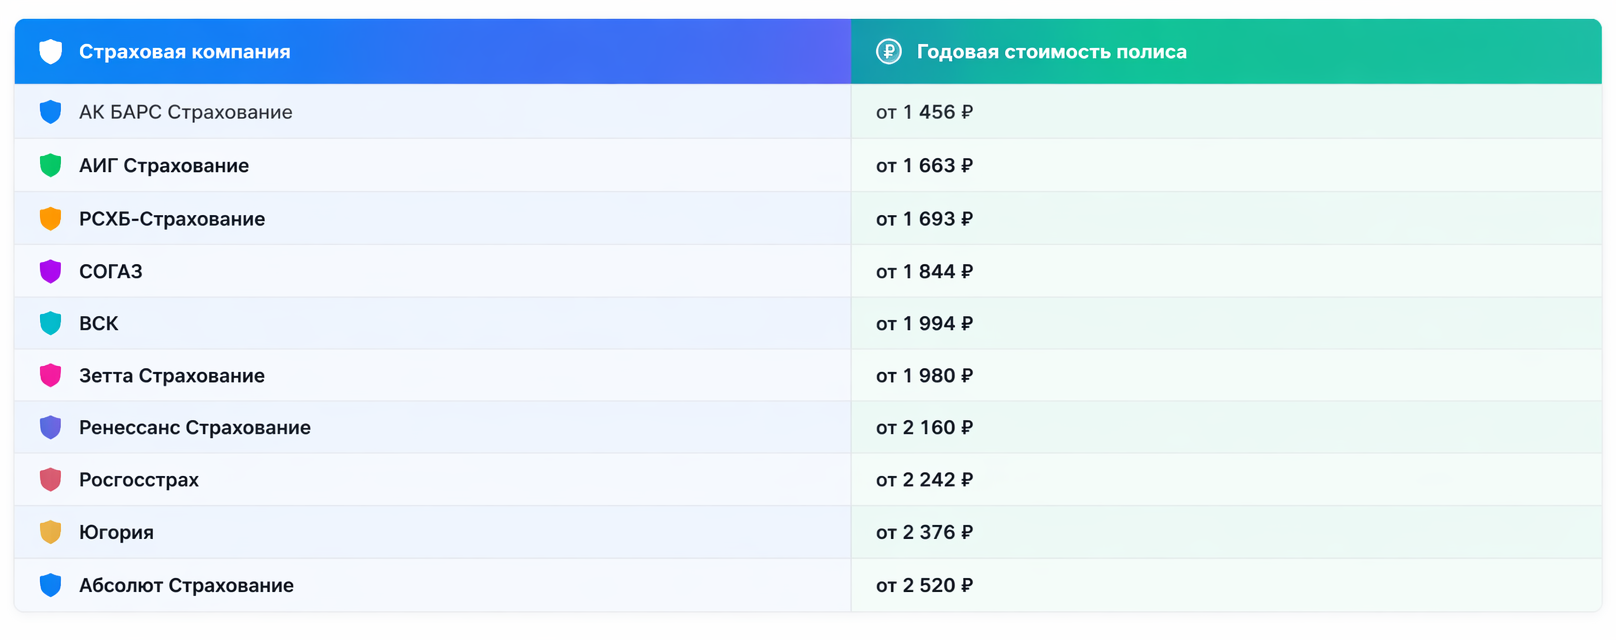Open the Росгосстрах company name
1616x640 pixels.
pos(139,480)
